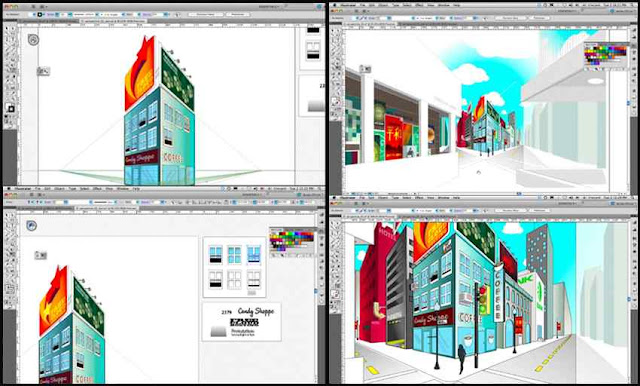Open the Window menu in bottom-left window
The height and width of the screenshot is (386, 640).
(x=123, y=189)
